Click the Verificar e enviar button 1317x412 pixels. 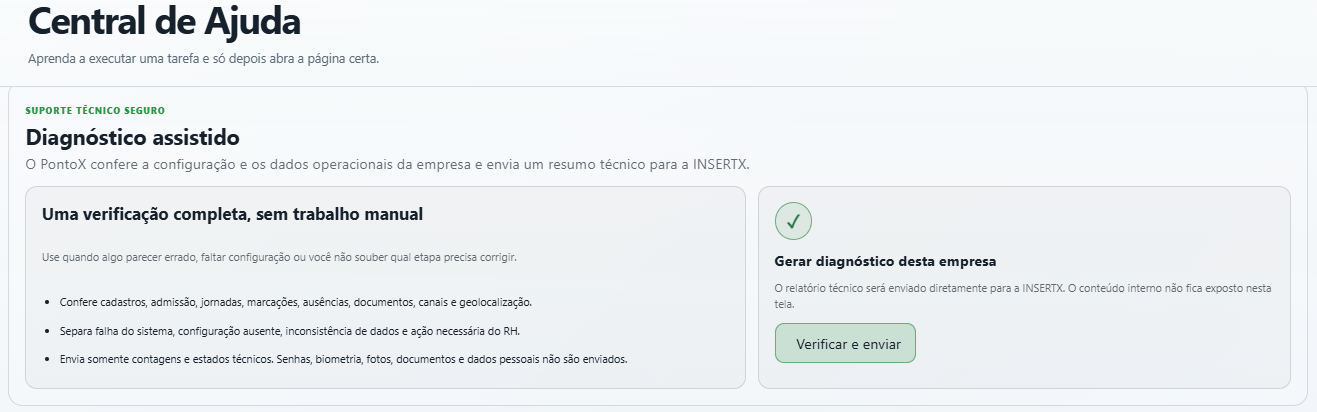845,343
